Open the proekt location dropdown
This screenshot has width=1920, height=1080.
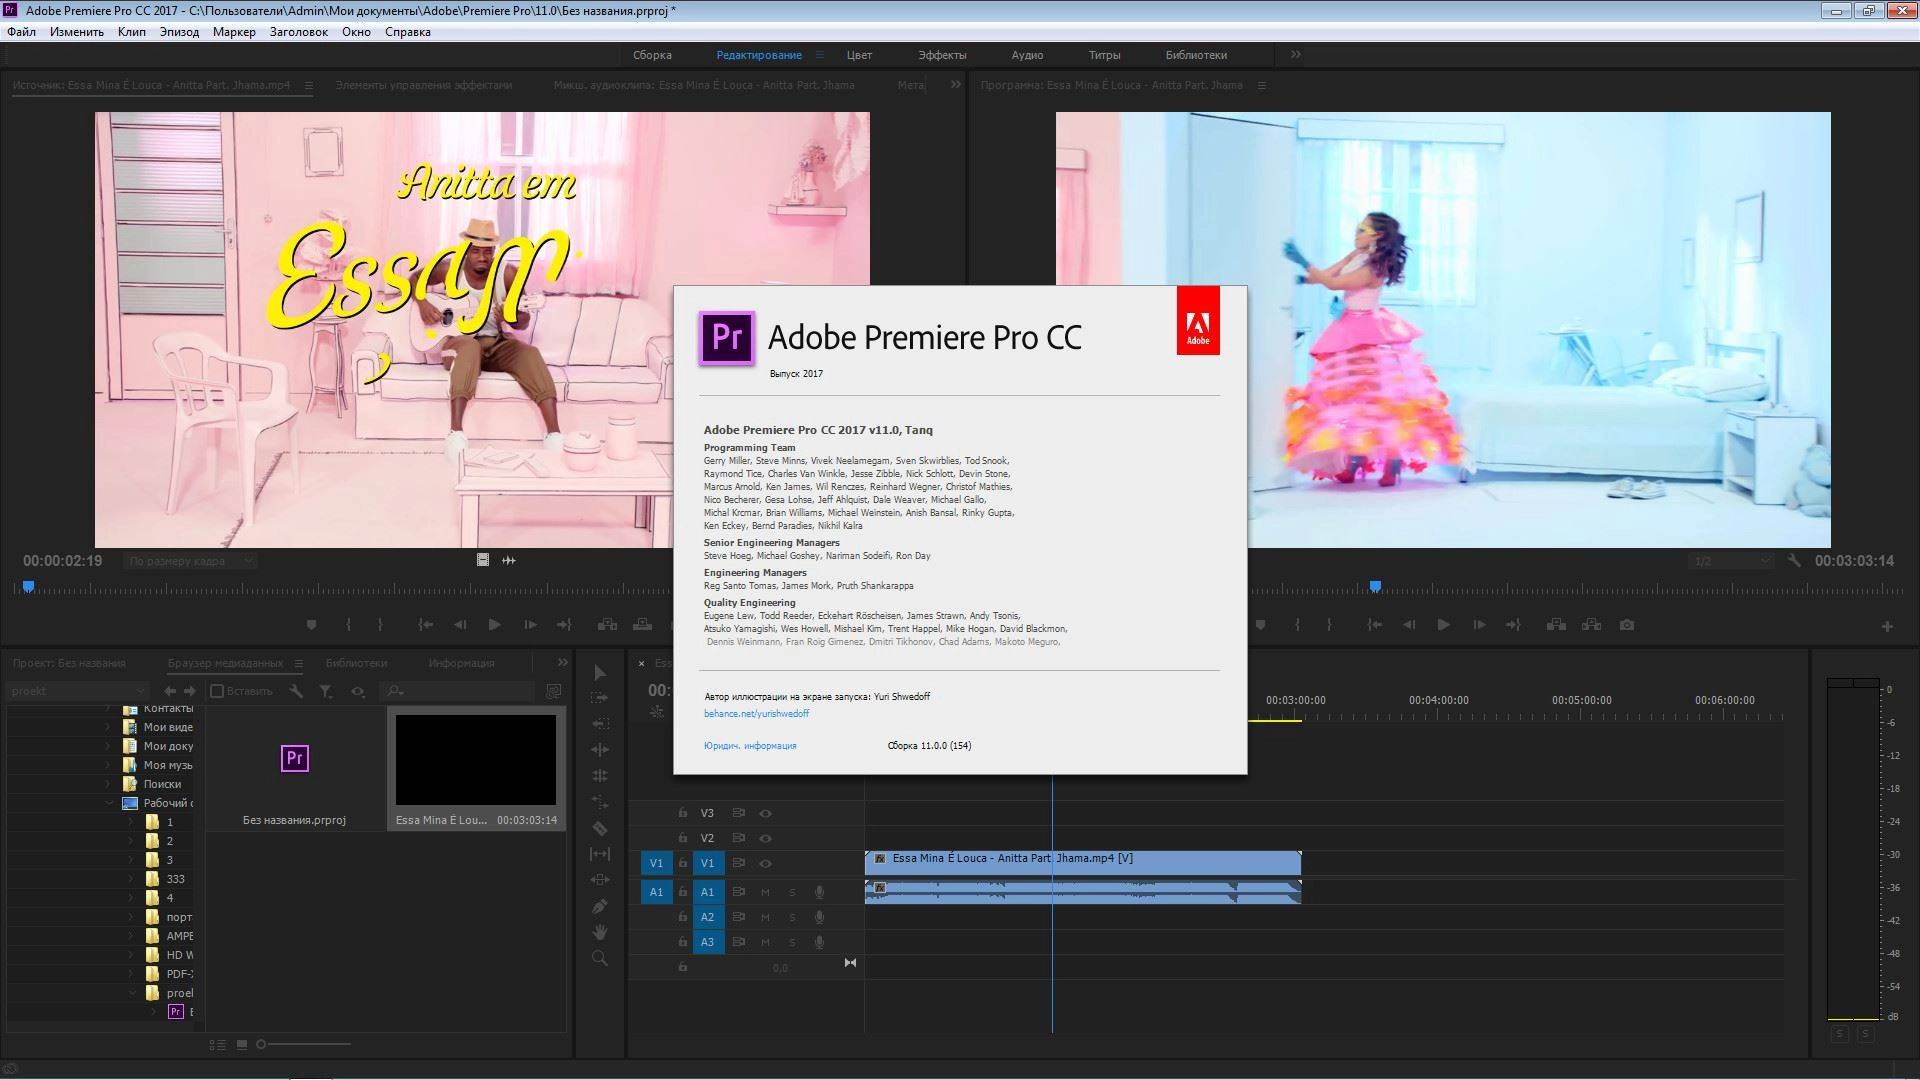point(78,691)
